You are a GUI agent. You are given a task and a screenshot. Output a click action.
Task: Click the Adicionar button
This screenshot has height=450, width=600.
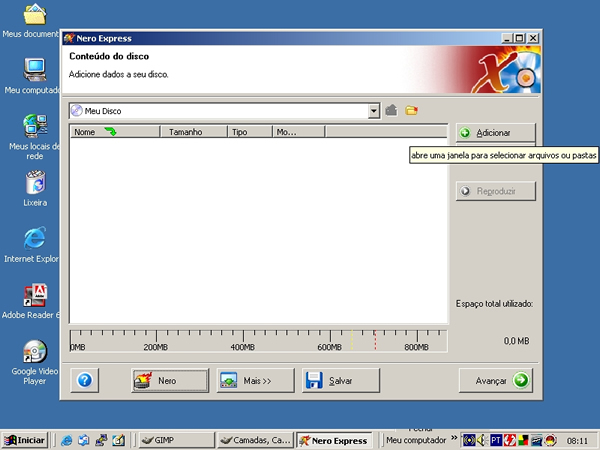coord(496,133)
